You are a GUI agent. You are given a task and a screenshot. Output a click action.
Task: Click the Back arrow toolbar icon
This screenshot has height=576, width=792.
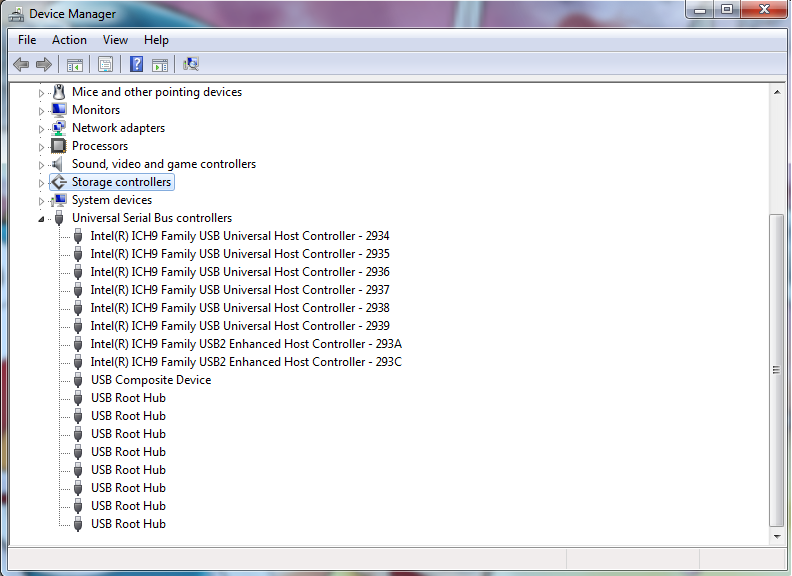[21, 64]
